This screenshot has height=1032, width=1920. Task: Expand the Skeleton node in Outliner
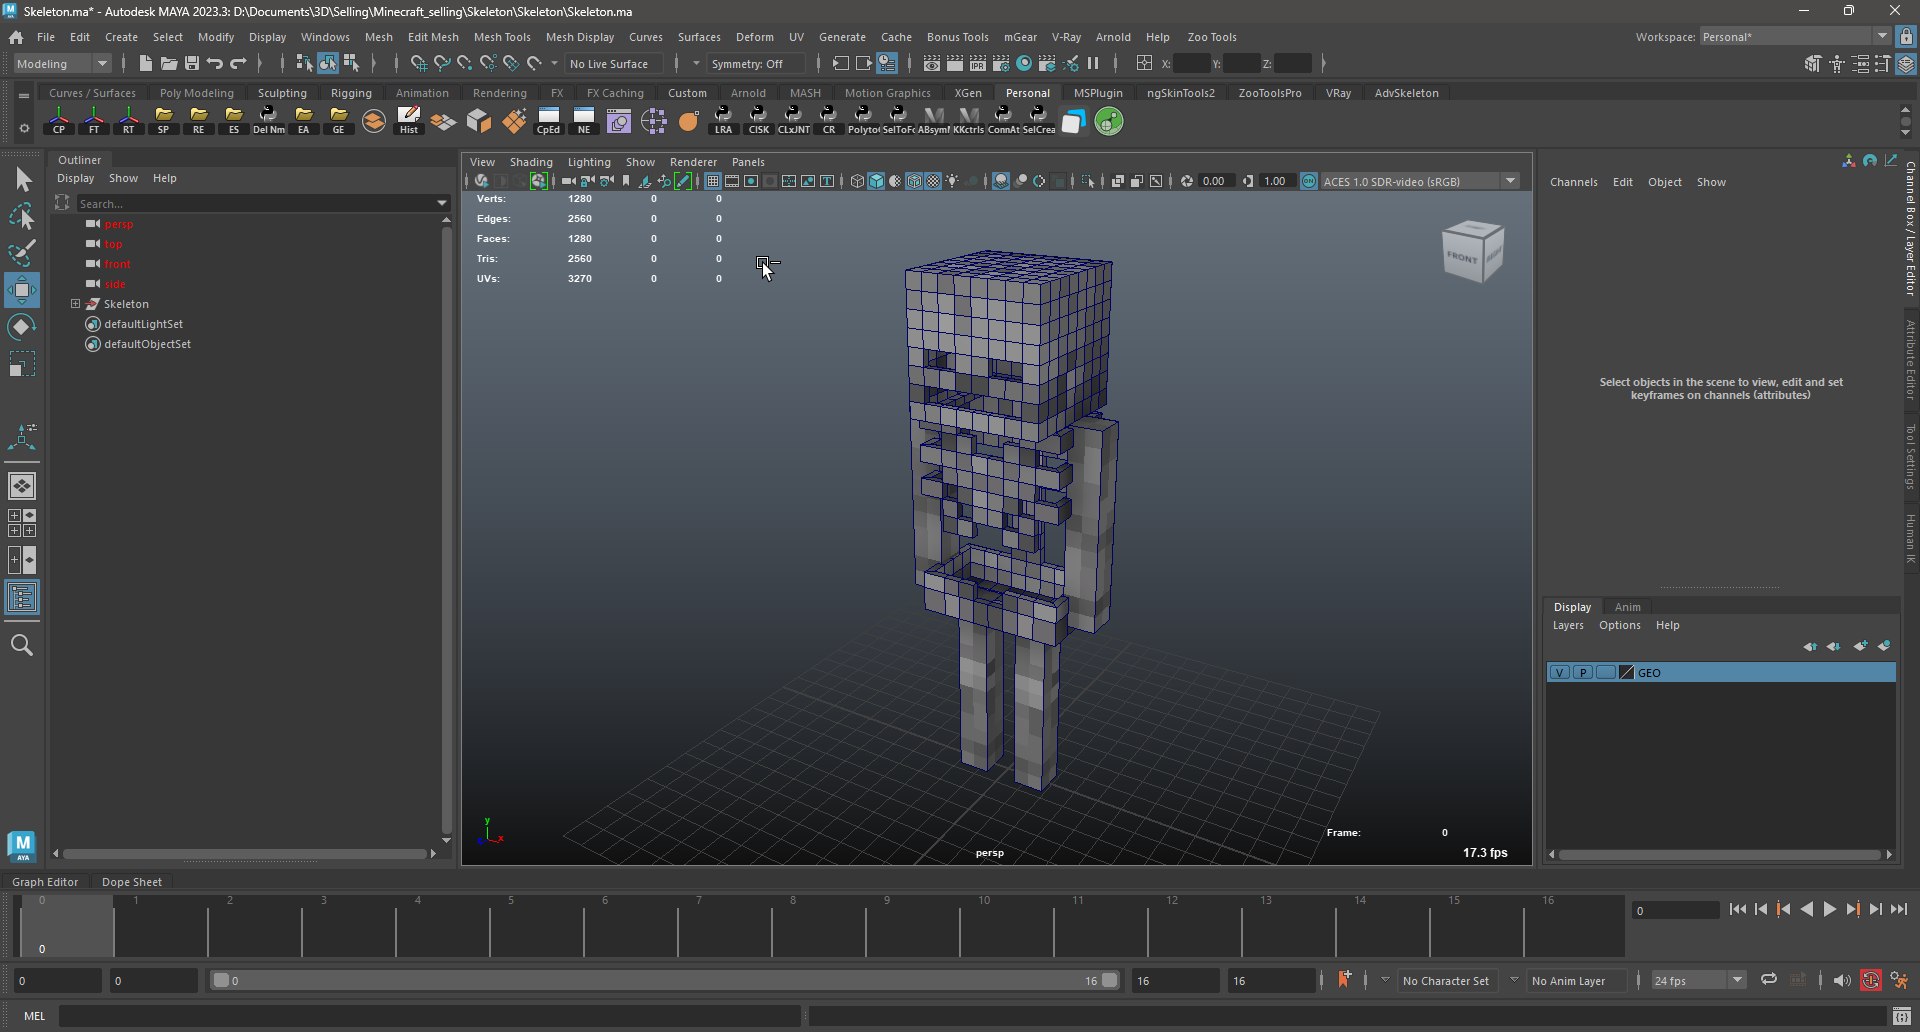(x=75, y=303)
